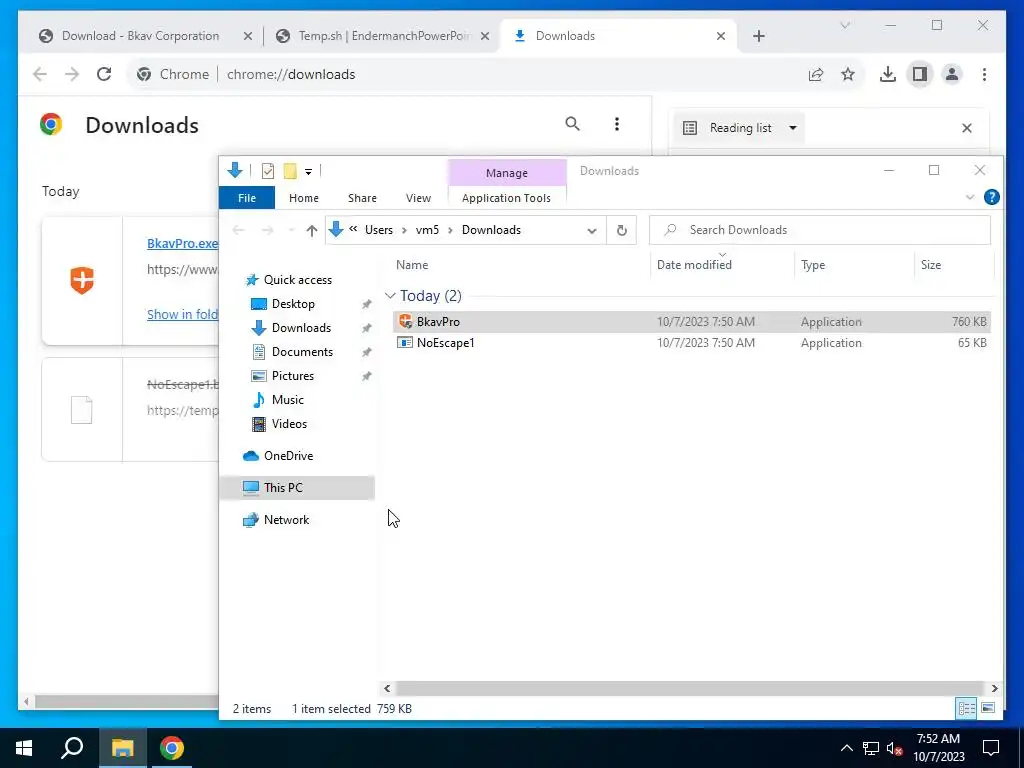Screen dimensions: 1024x768
Task: Click the Search Downloads field
Action: click(x=820, y=230)
